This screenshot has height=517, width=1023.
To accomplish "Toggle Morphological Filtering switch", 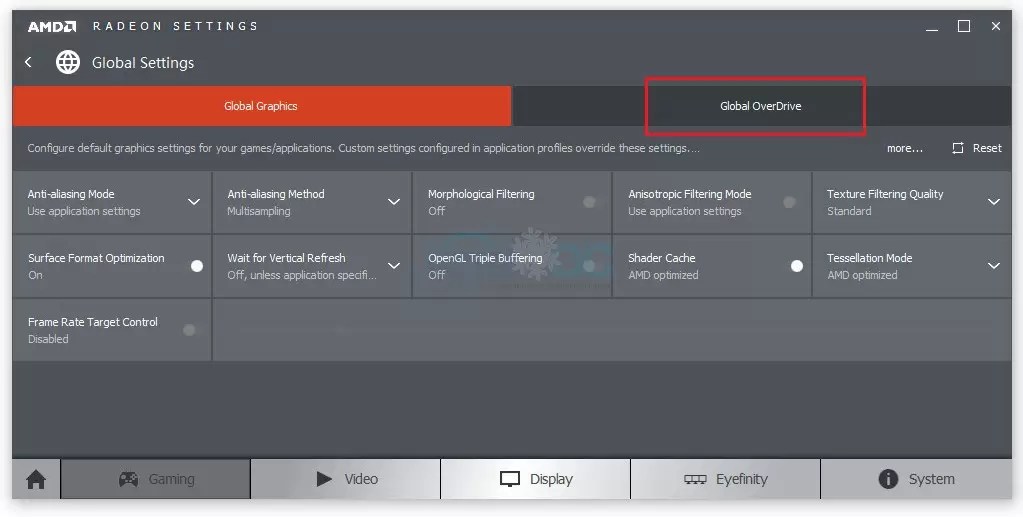I will tap(589, 202).
